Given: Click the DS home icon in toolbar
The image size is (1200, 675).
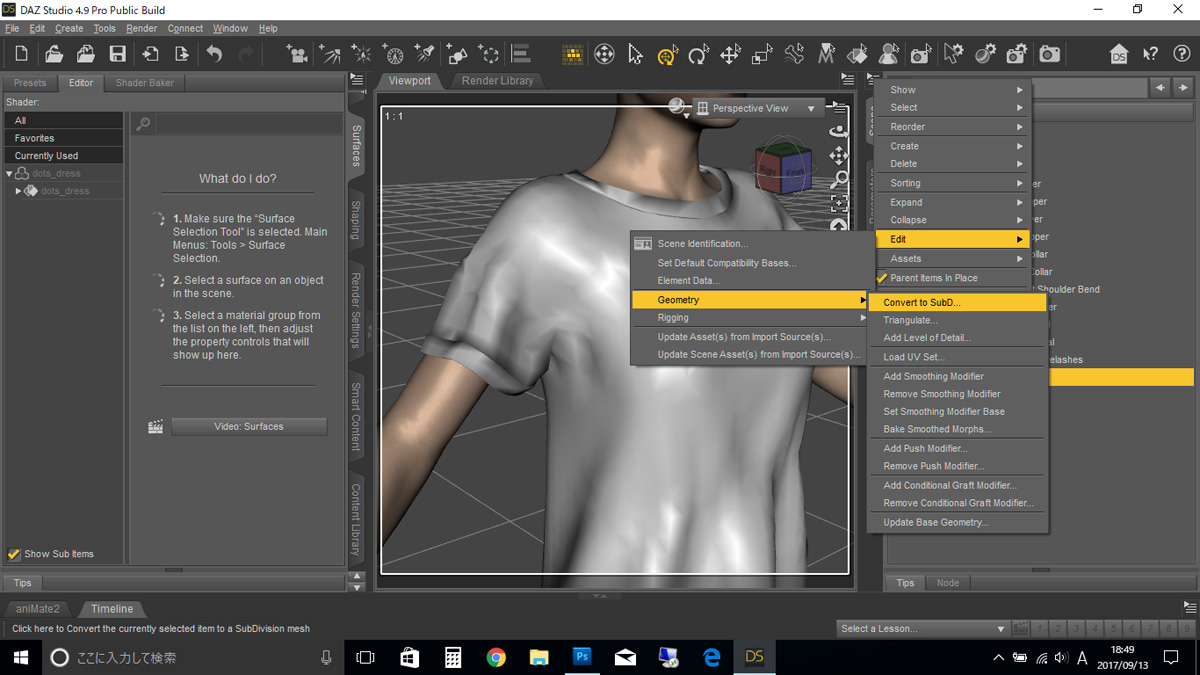Looking at the screenshot, I should pyautogui.click(x=1119, y=54).
